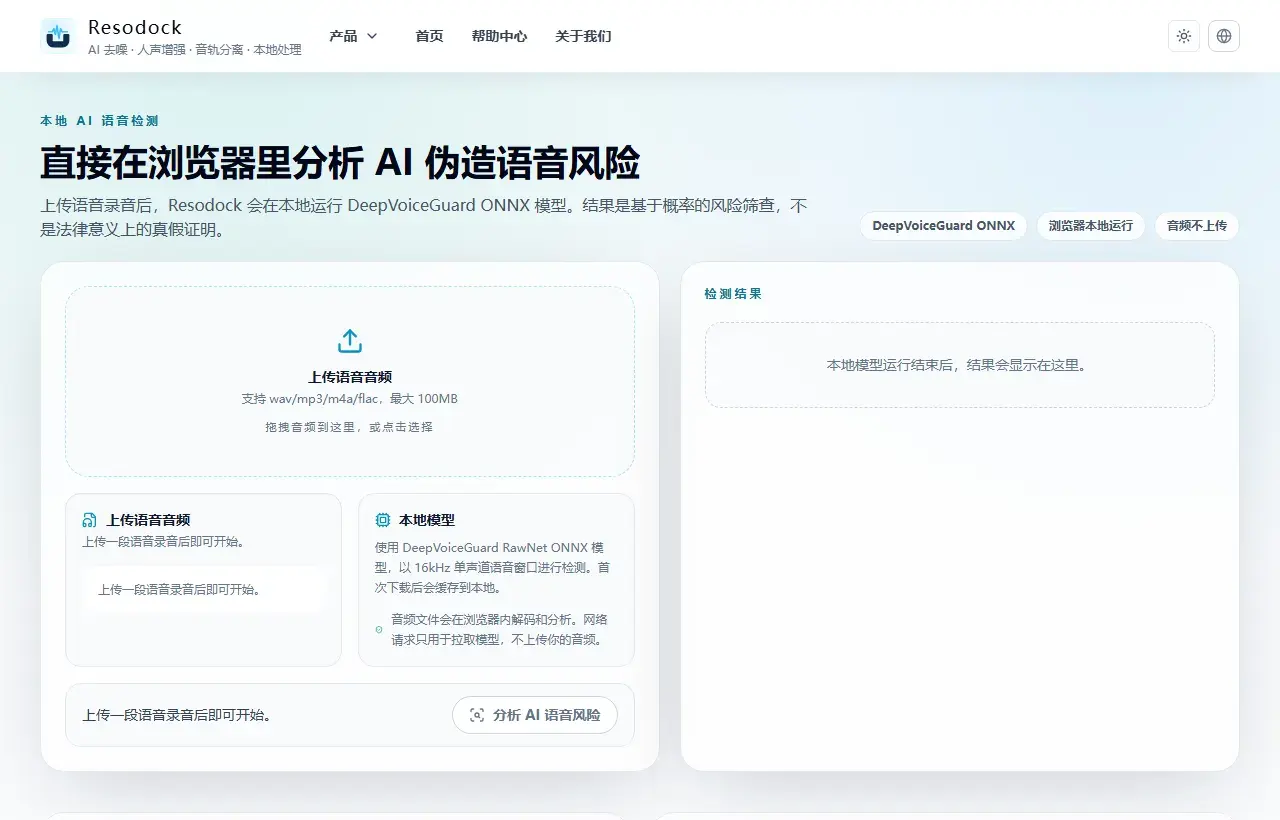This screenshot has width=1280, height=820.
Task: Click the chip icon beside 本地模型
Action: pos(383,520)
